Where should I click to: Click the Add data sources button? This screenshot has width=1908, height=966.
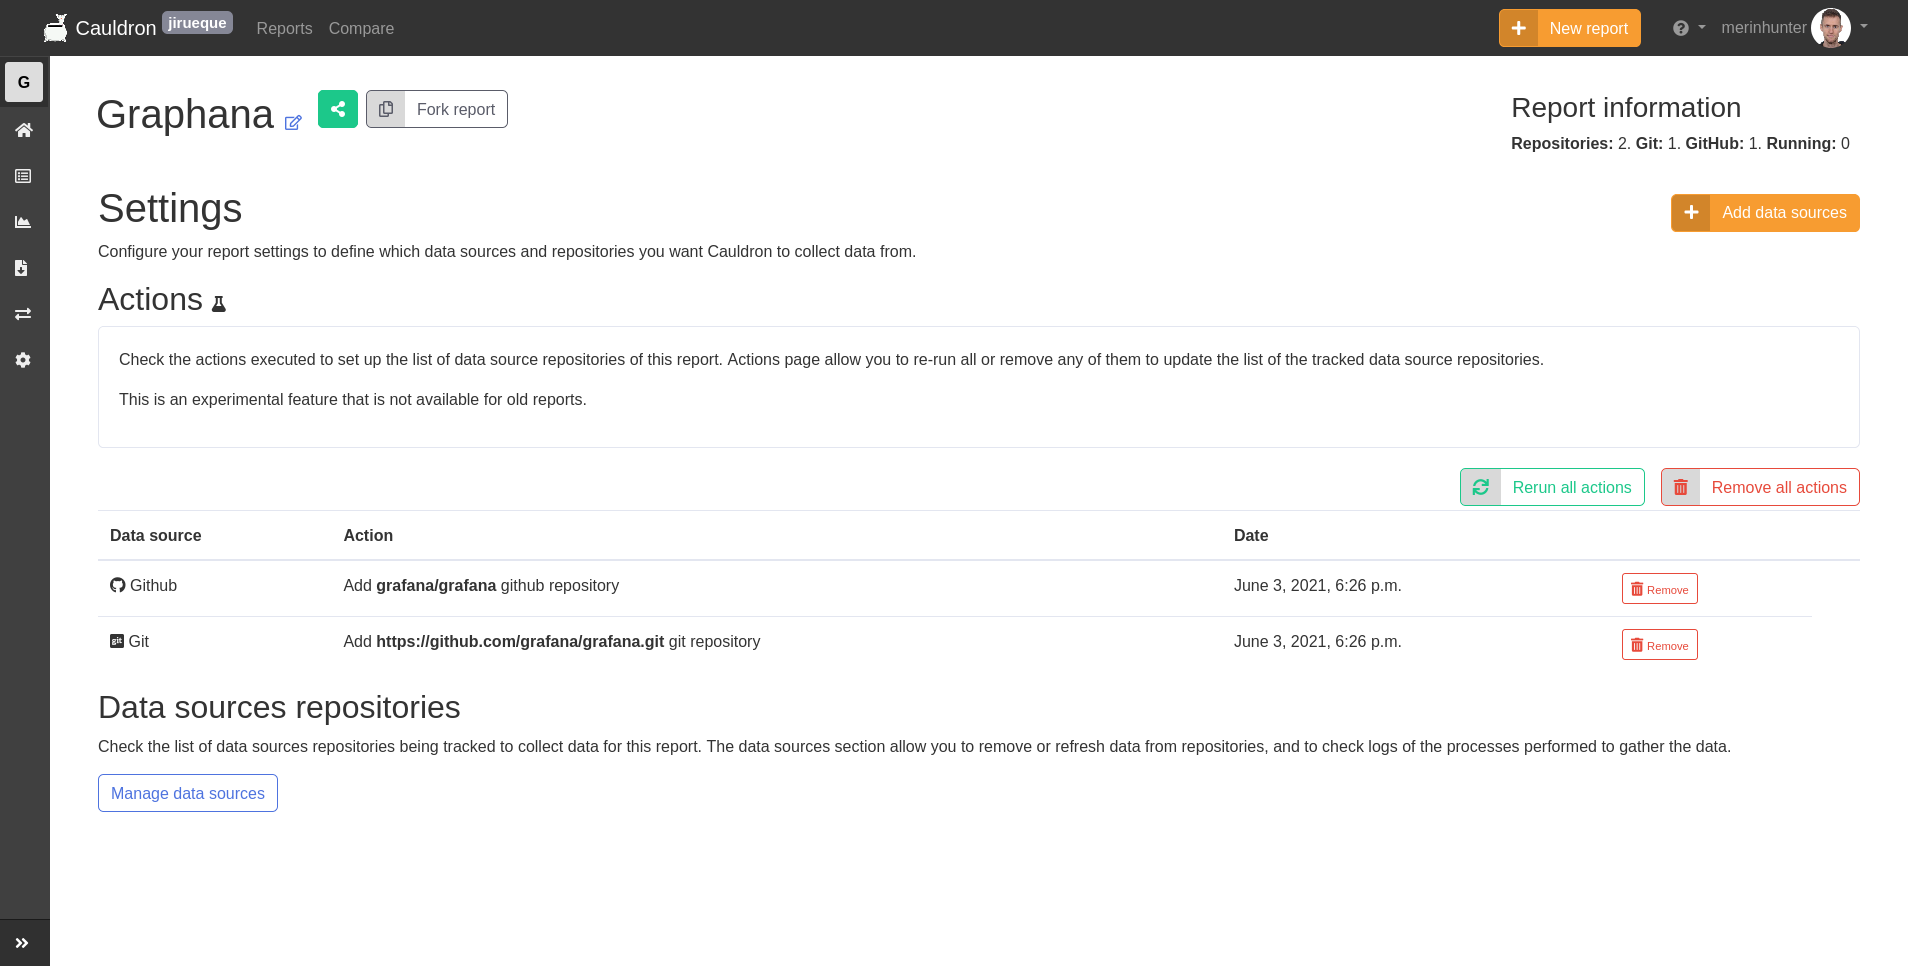pyautogui.click(x=1765, y=213)
